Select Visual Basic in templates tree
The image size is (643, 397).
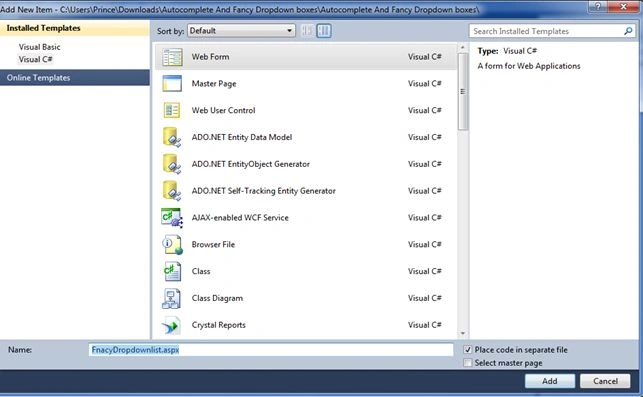tap(39, 47)
